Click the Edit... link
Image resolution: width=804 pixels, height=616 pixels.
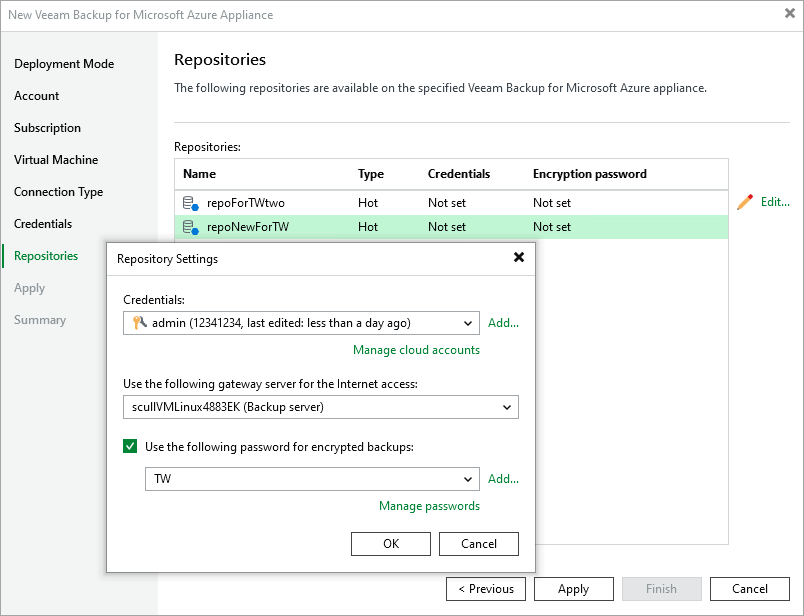coord(775,202)
